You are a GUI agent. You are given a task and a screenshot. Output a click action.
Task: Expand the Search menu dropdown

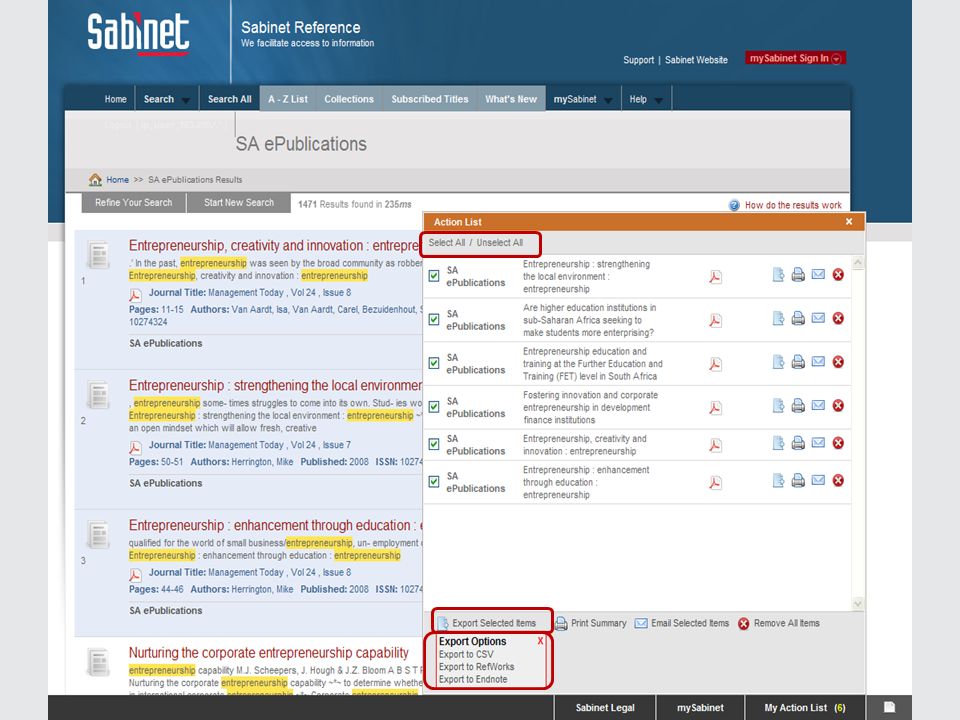tap(186, 100)
